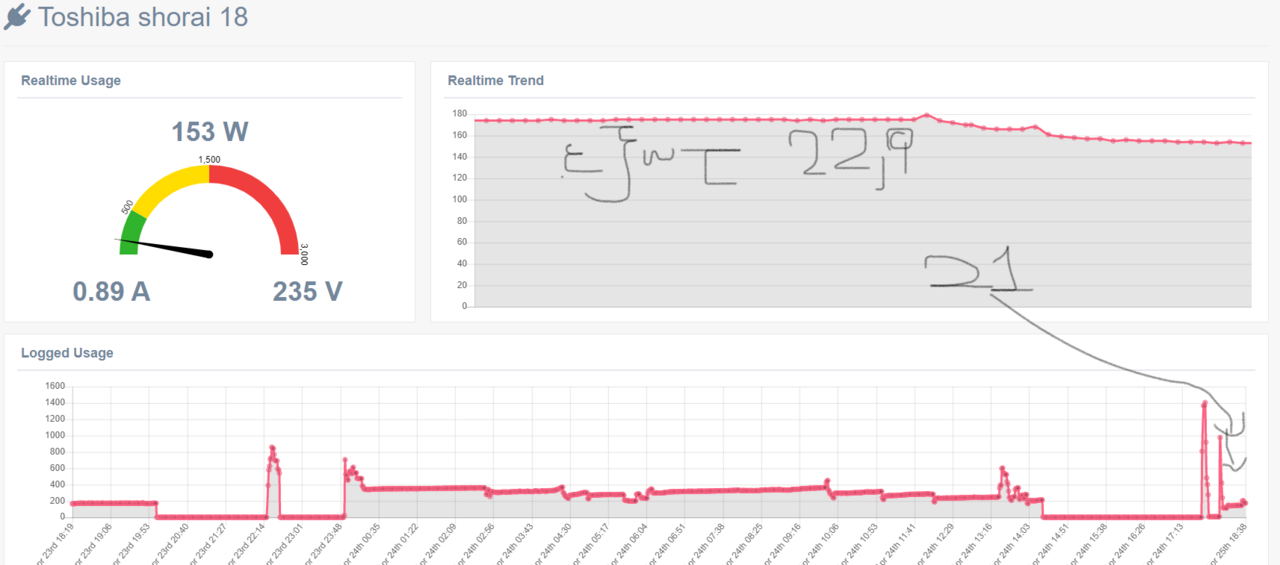
Task: Click the Logged Usage panel heading
Action: click(67, 353)
